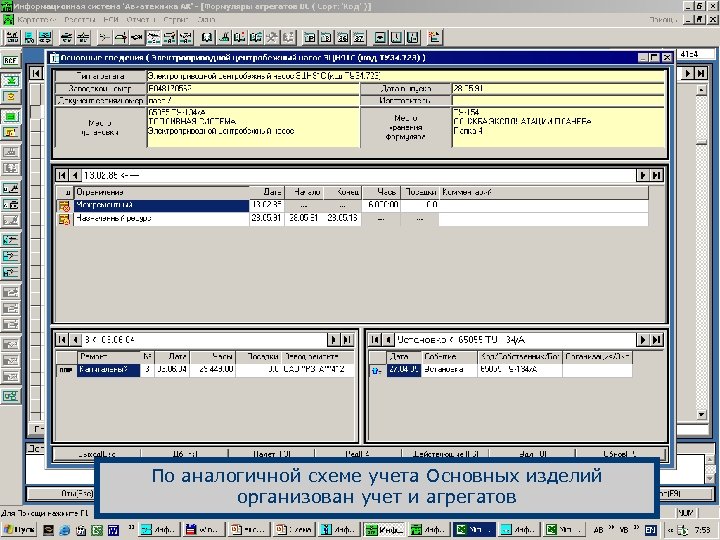The height and width of the screenshot is (540, 720).
Task: Select the Межремонтный restriction row
Action: 352,205
